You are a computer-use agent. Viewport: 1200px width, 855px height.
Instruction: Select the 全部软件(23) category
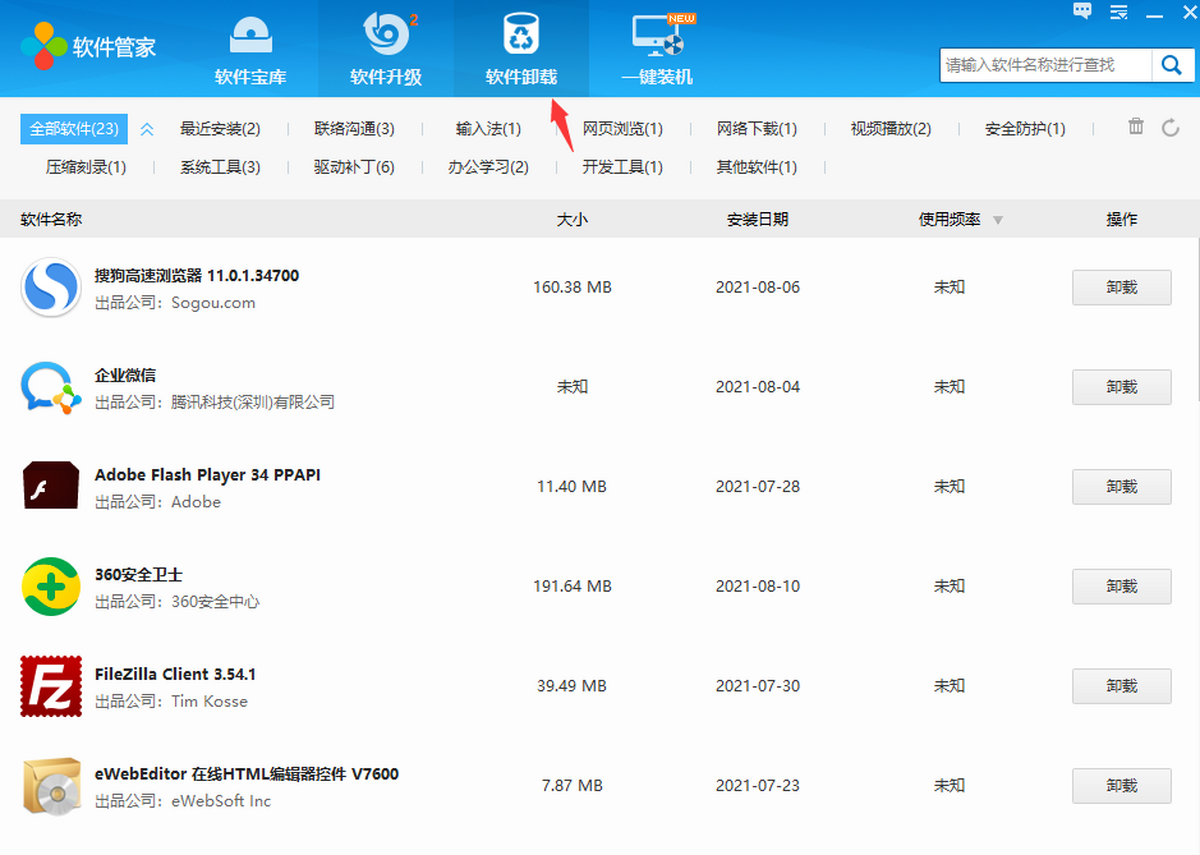pos(74,129)
